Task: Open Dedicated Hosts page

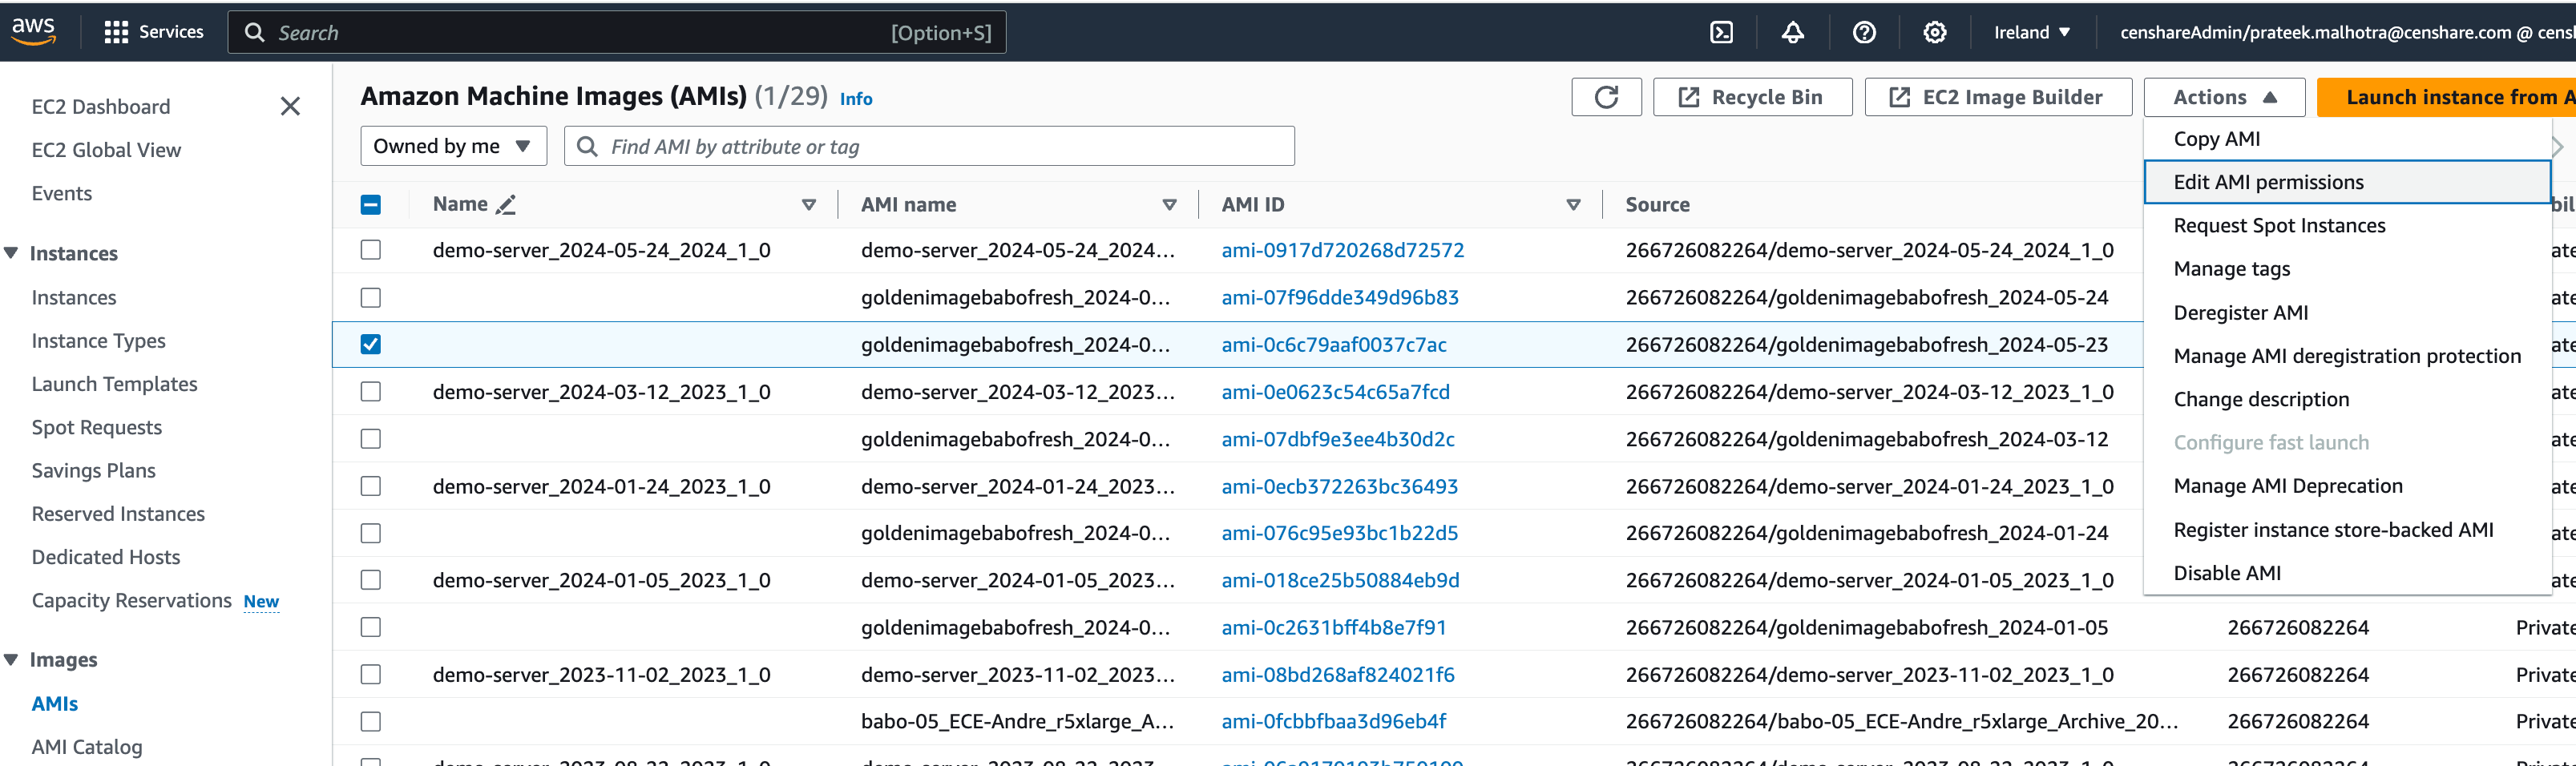Action: [106, 557]
